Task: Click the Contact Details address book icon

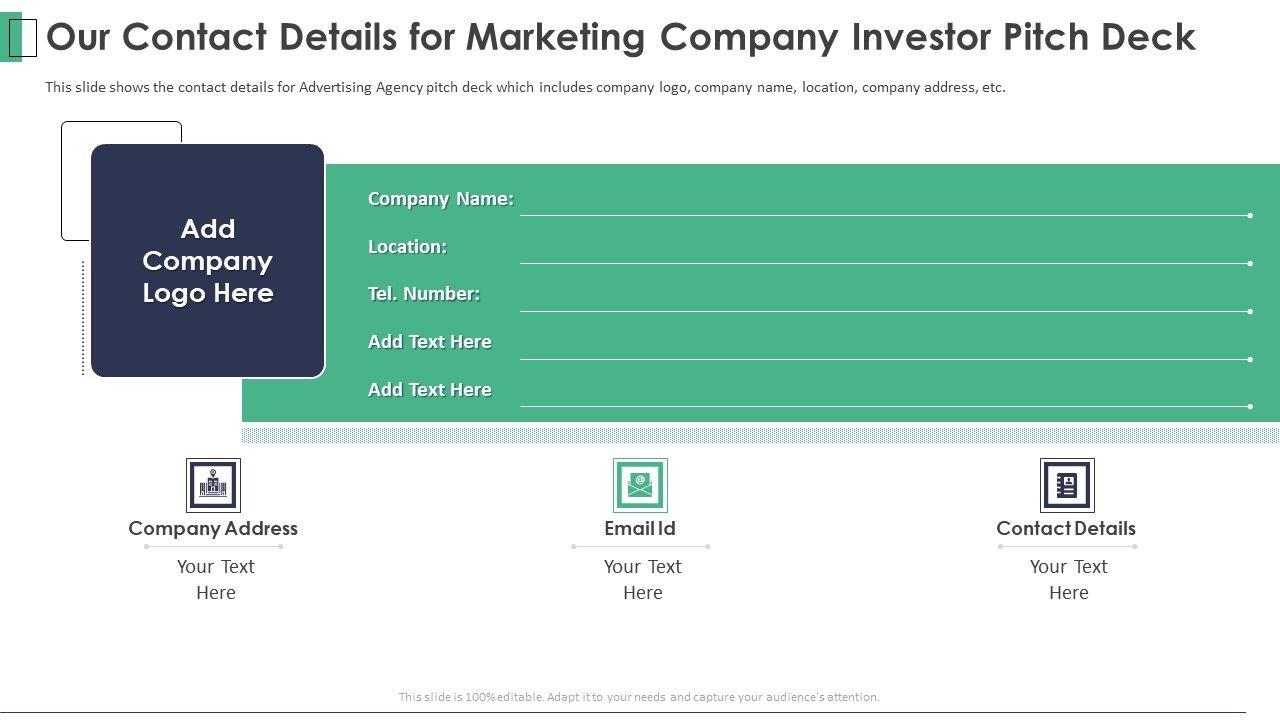Action: (1067, 485)
